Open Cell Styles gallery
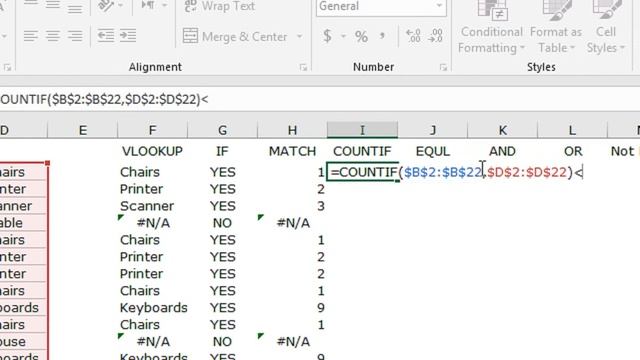Screen dimensions: 640x360 click(x=606, y=28)
